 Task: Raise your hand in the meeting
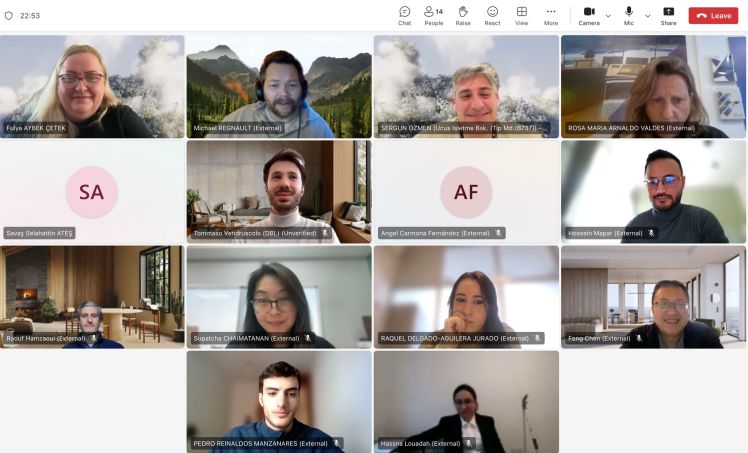pyautogui.click(x=463, y=15)
